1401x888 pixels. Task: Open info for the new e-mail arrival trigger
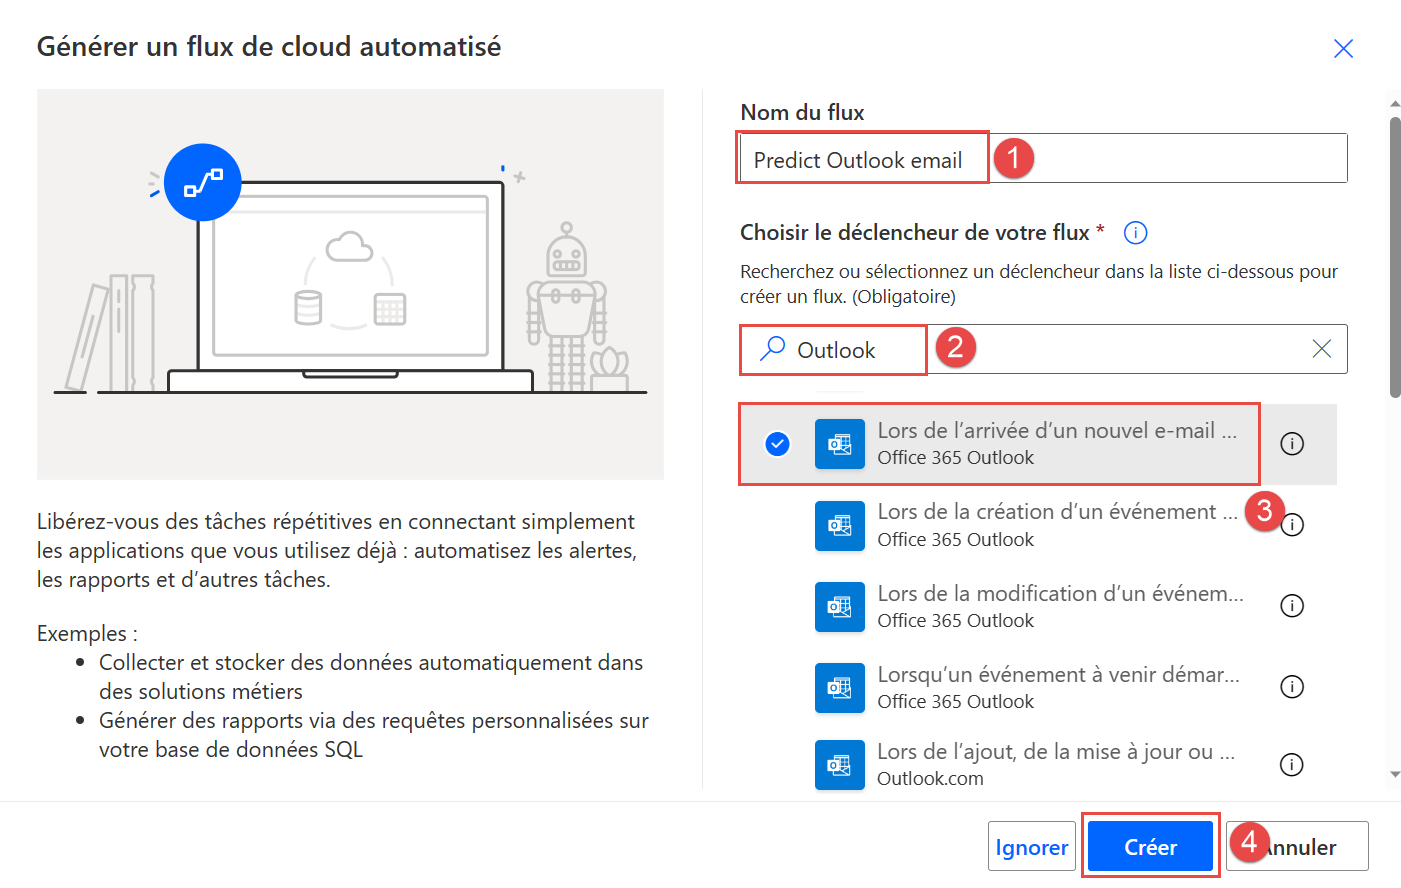pyautogui.click(x=1292, y=444)
